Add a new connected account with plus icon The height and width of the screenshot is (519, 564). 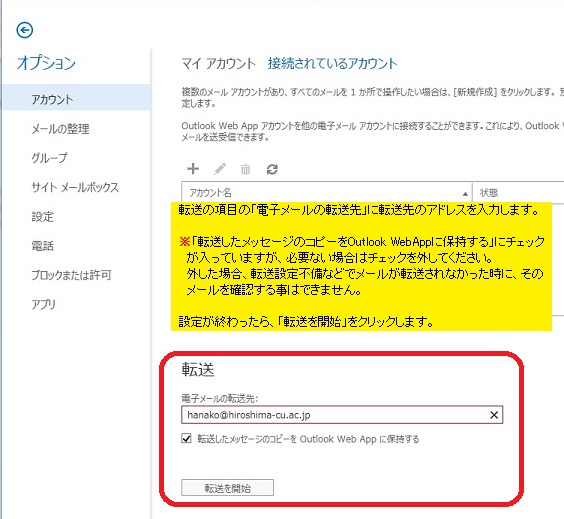click(x=193, y=168)
